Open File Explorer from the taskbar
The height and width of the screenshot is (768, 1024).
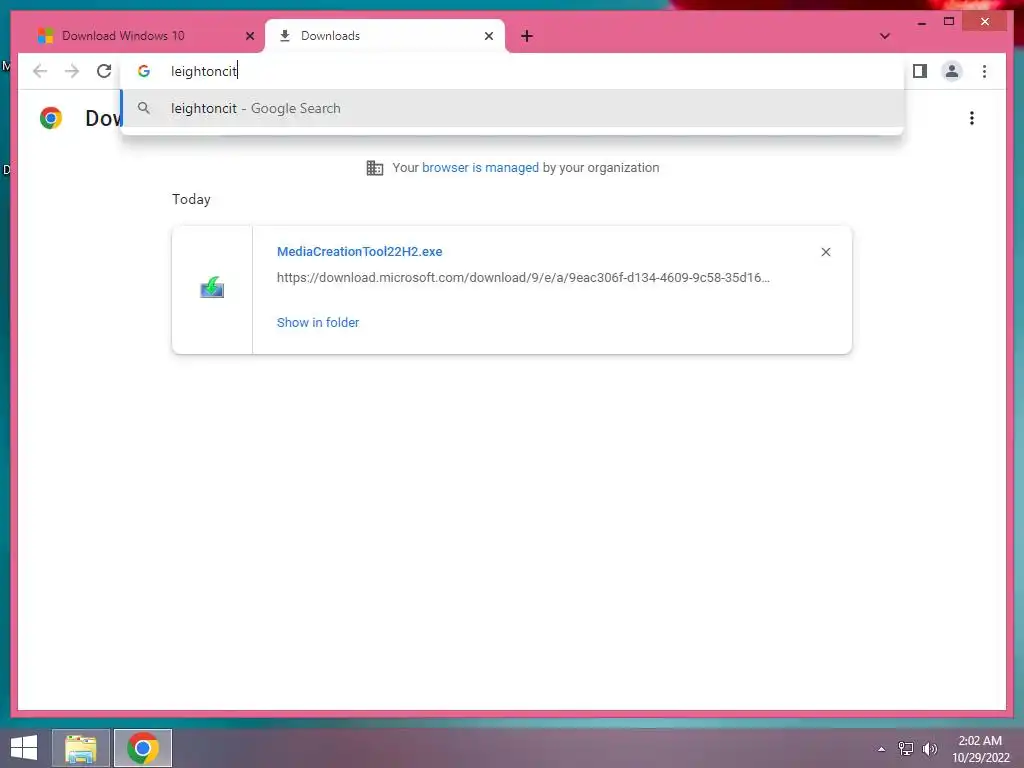[x=80, y=748]
